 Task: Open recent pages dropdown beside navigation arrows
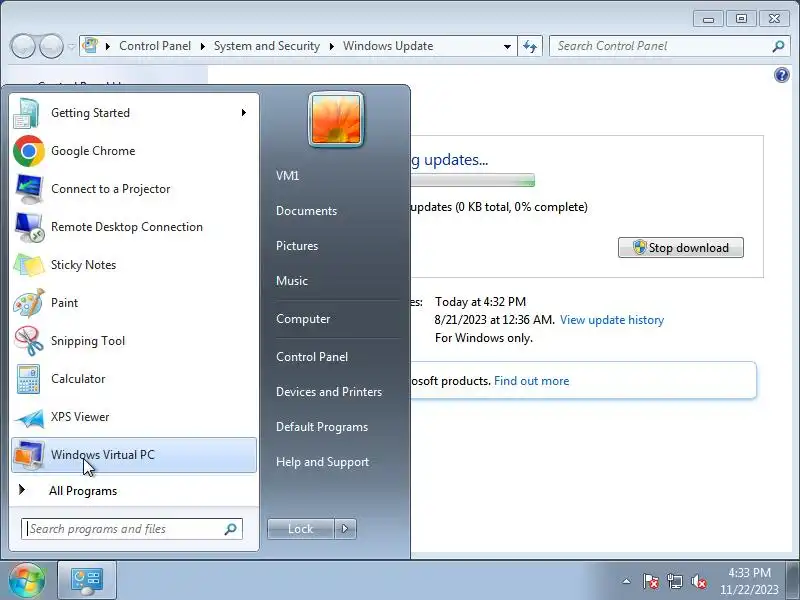tap(71, 46)
